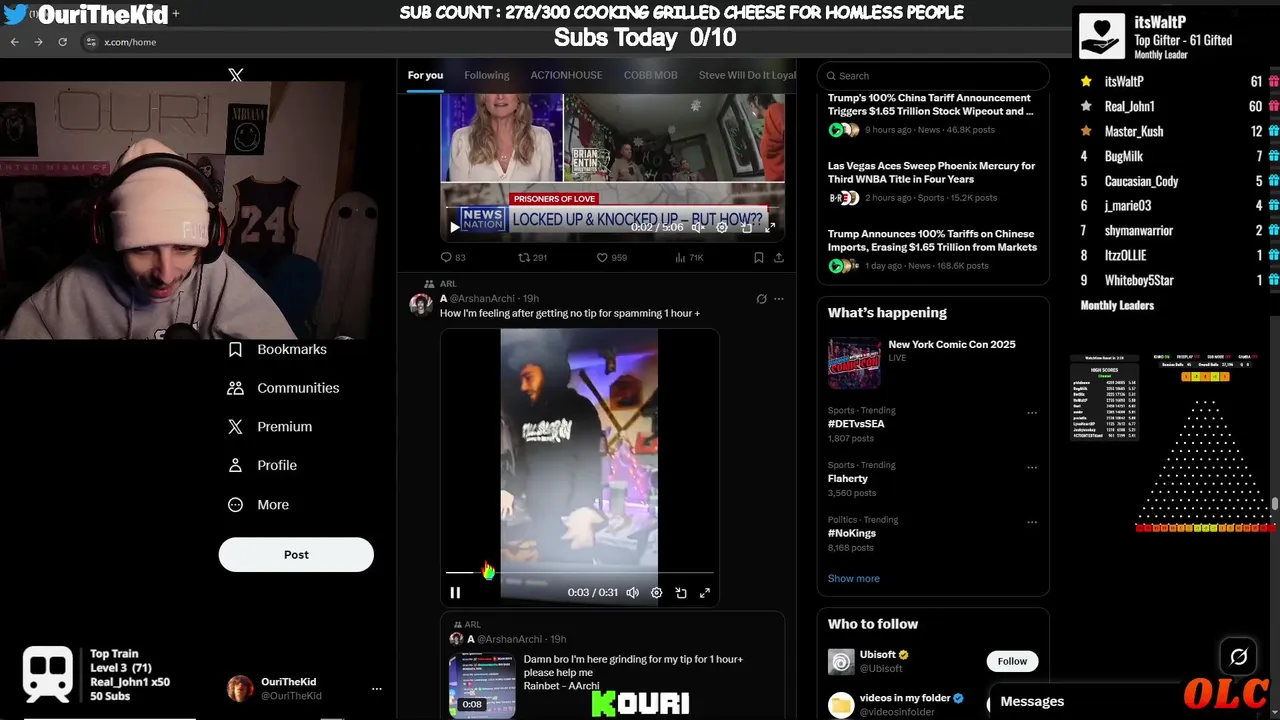Image resolution: width=1280 pixels, height=720 pixels.
Task: Open the quoted post's 0:08 video thumbnail
Action: pyautogui.click(x=482, y=685)
